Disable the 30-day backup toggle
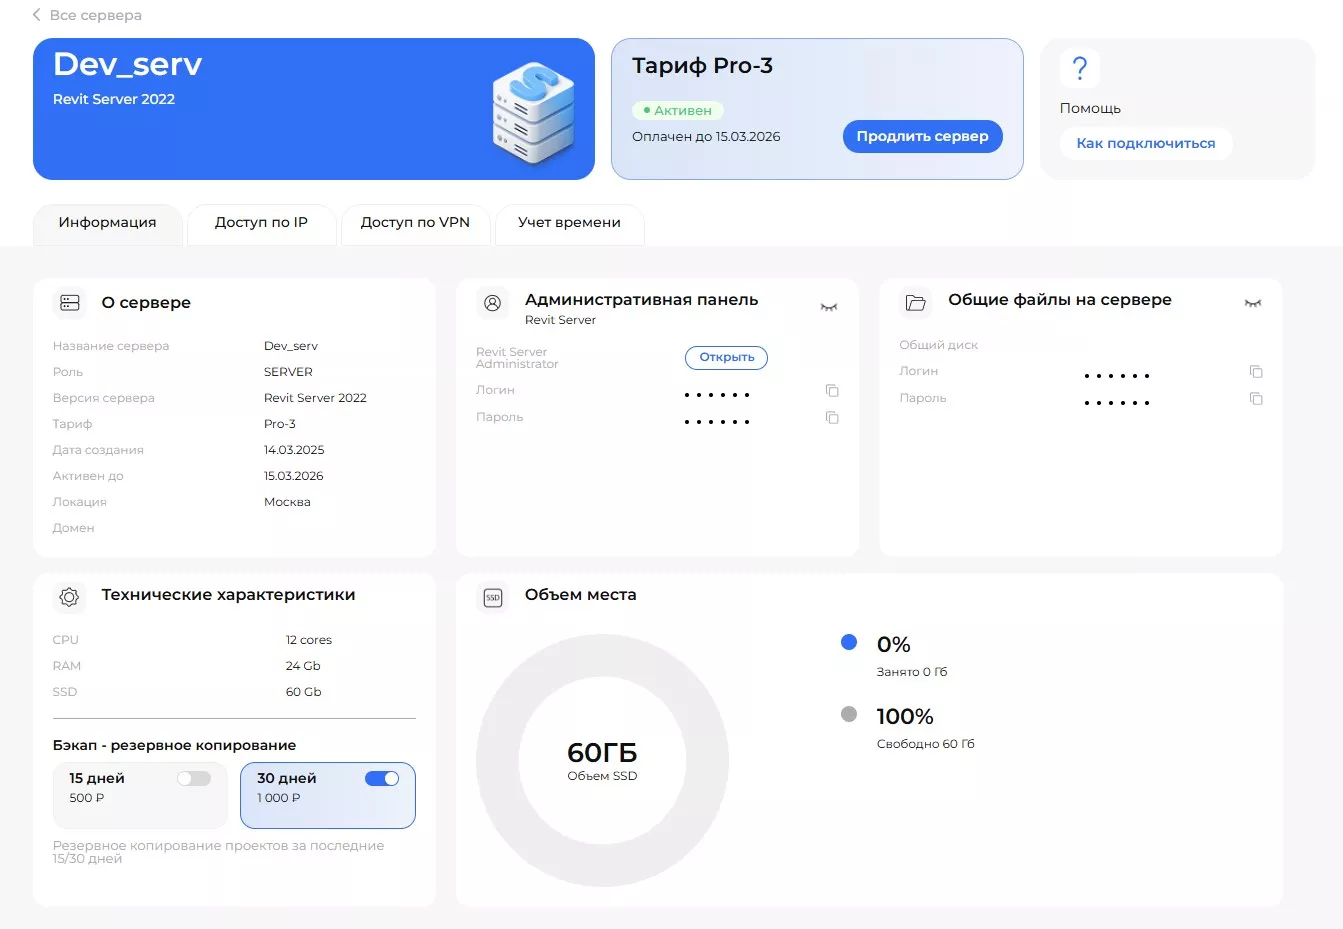The width and height of the screenshot is (1343, 929). point(382,779)
